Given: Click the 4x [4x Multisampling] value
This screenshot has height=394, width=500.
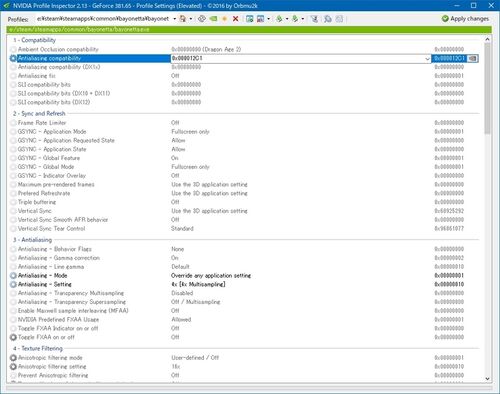Looking at the screenshot, I should 198,284.
